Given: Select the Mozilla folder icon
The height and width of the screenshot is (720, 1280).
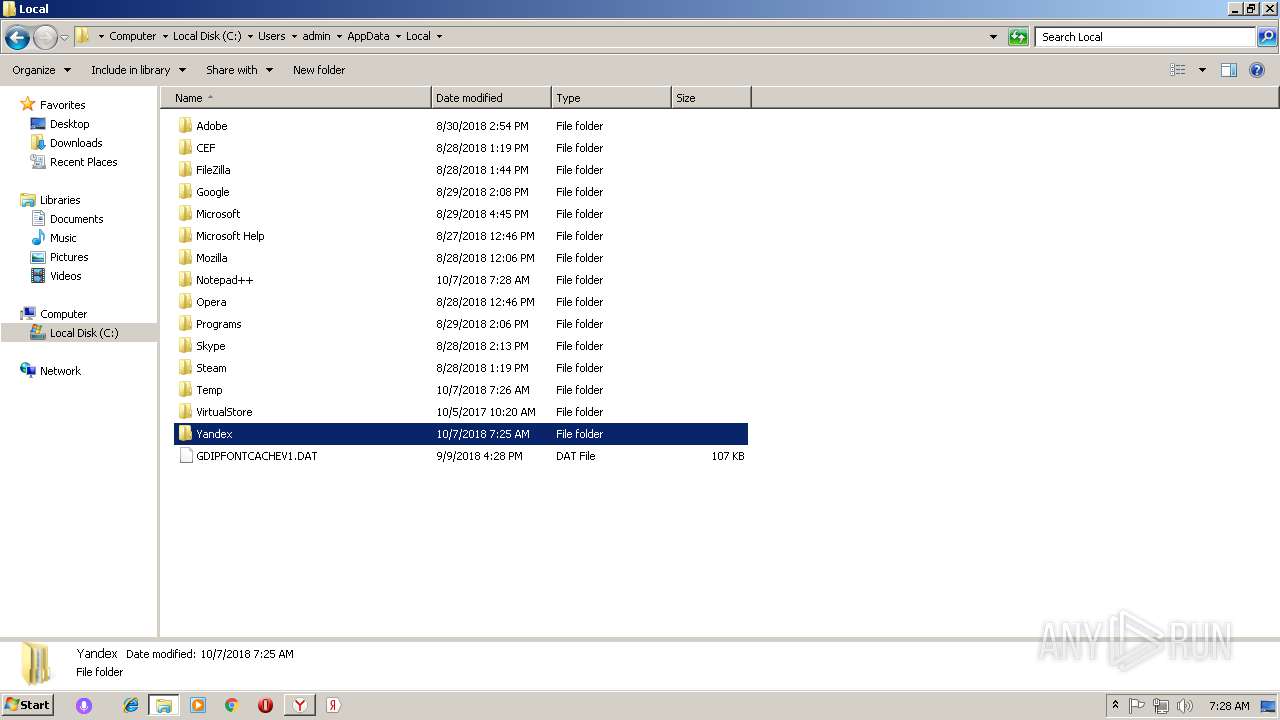Looking at the screenshot, I should [x=185, y=258].
